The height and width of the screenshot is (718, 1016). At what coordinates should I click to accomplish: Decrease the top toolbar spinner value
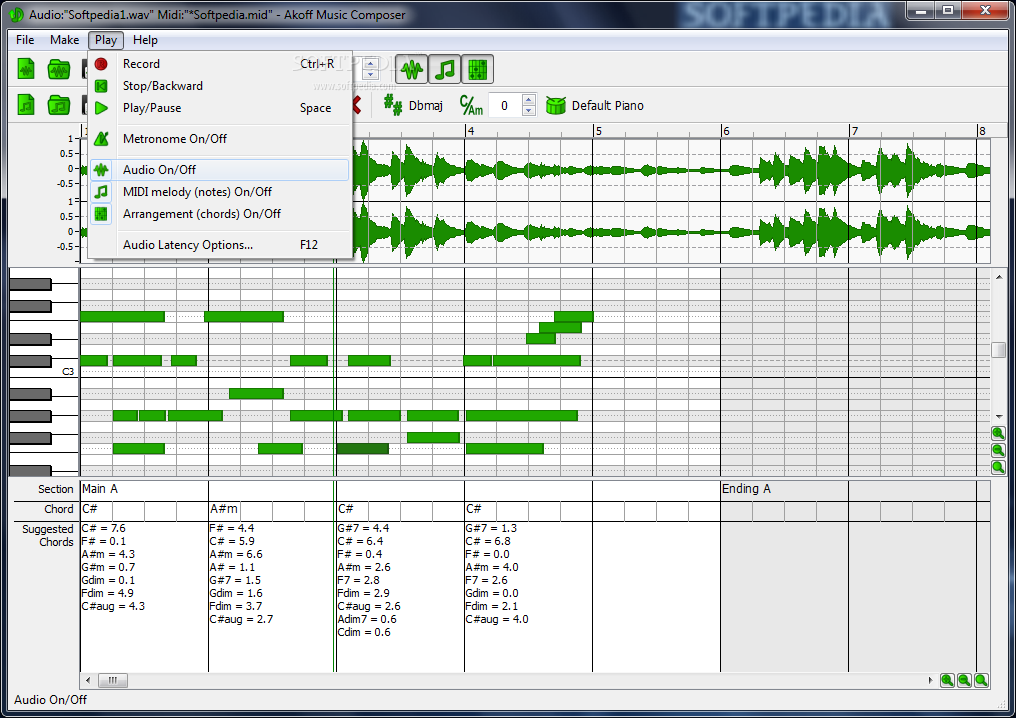pyautogui.click(x=371, y=74)
